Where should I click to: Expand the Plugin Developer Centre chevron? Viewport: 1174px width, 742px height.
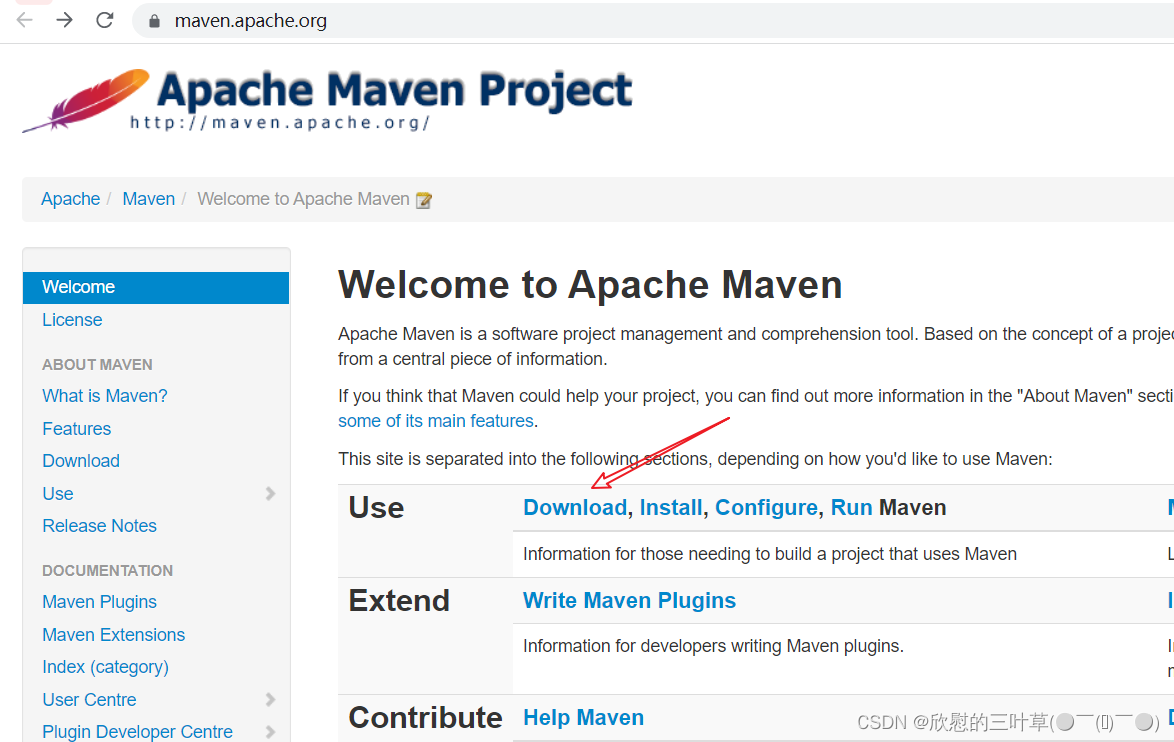pos(270,732)
